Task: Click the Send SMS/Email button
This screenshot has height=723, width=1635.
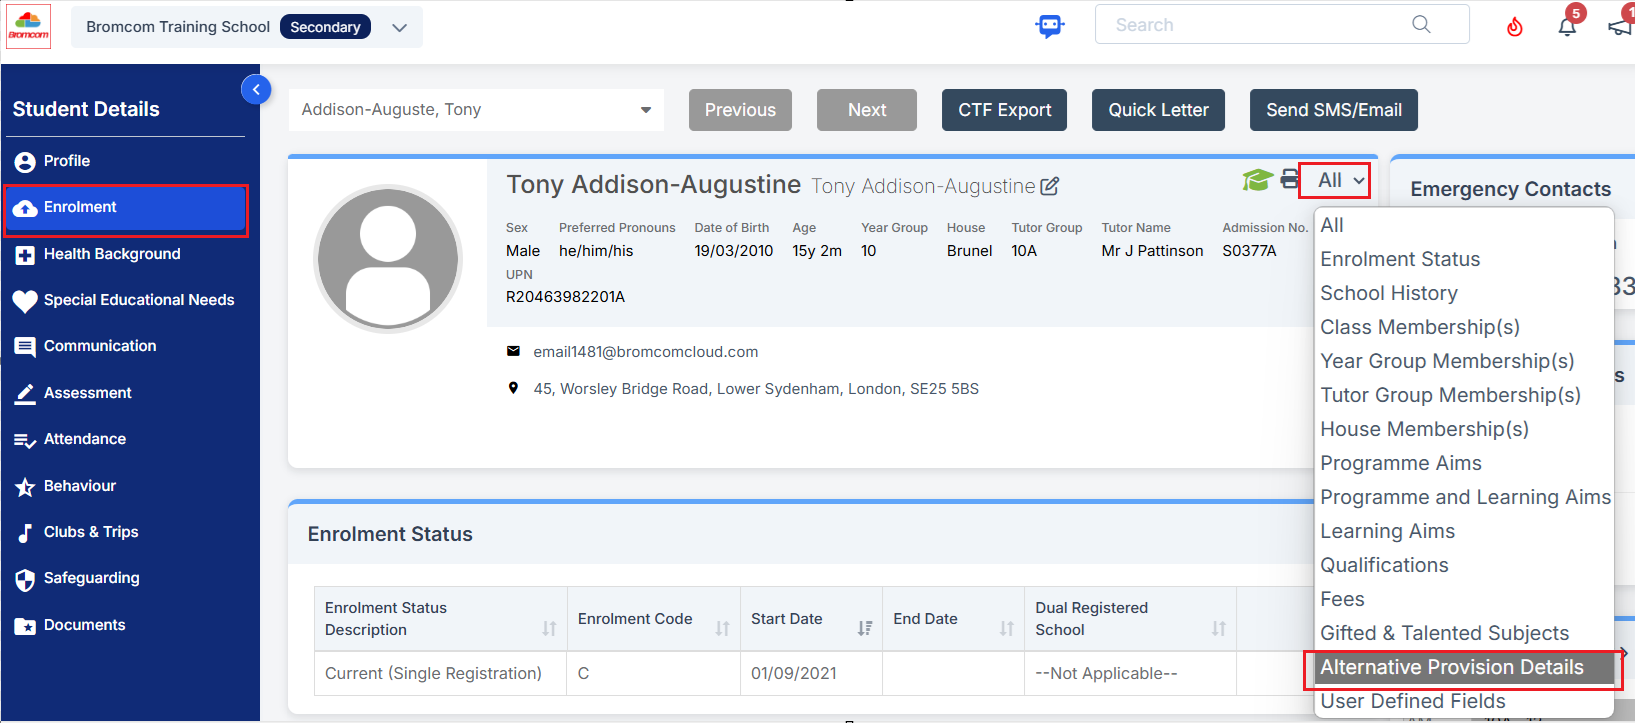Action: point(1333,110)
